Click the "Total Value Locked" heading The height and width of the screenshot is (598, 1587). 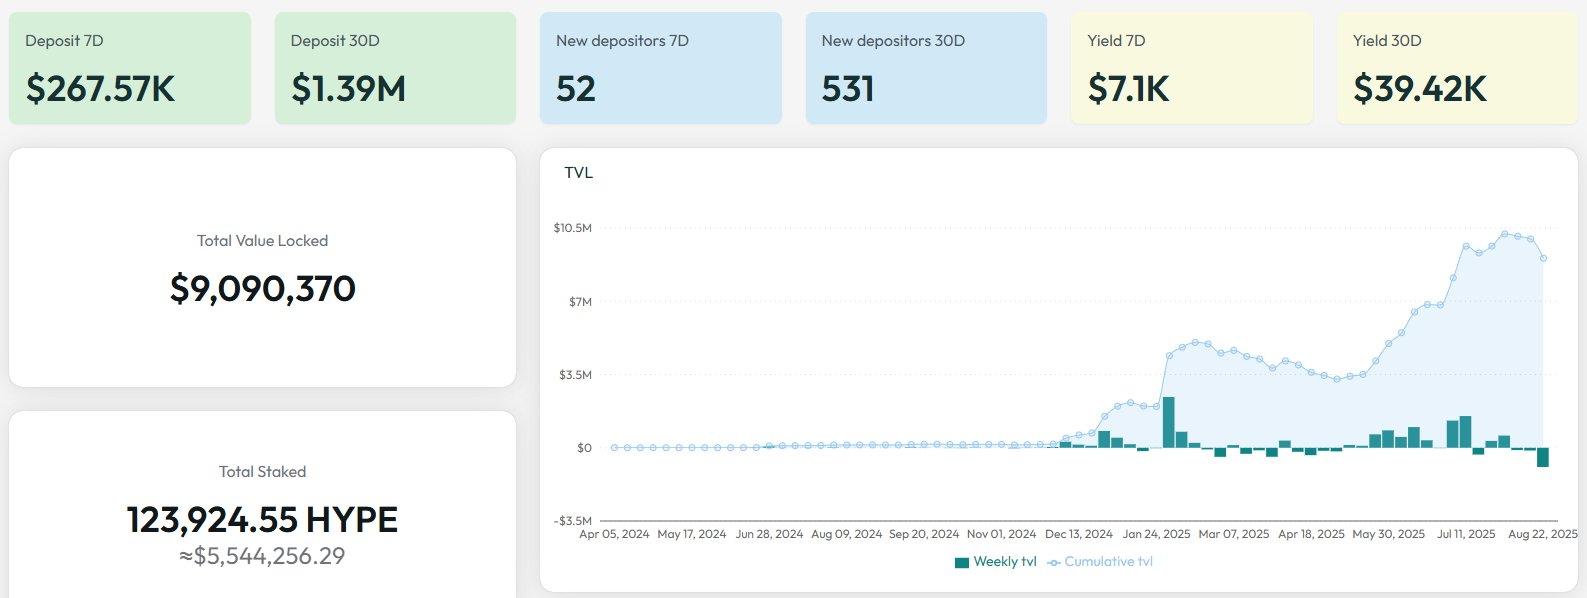pyautogui.click(x=262, y=241)
